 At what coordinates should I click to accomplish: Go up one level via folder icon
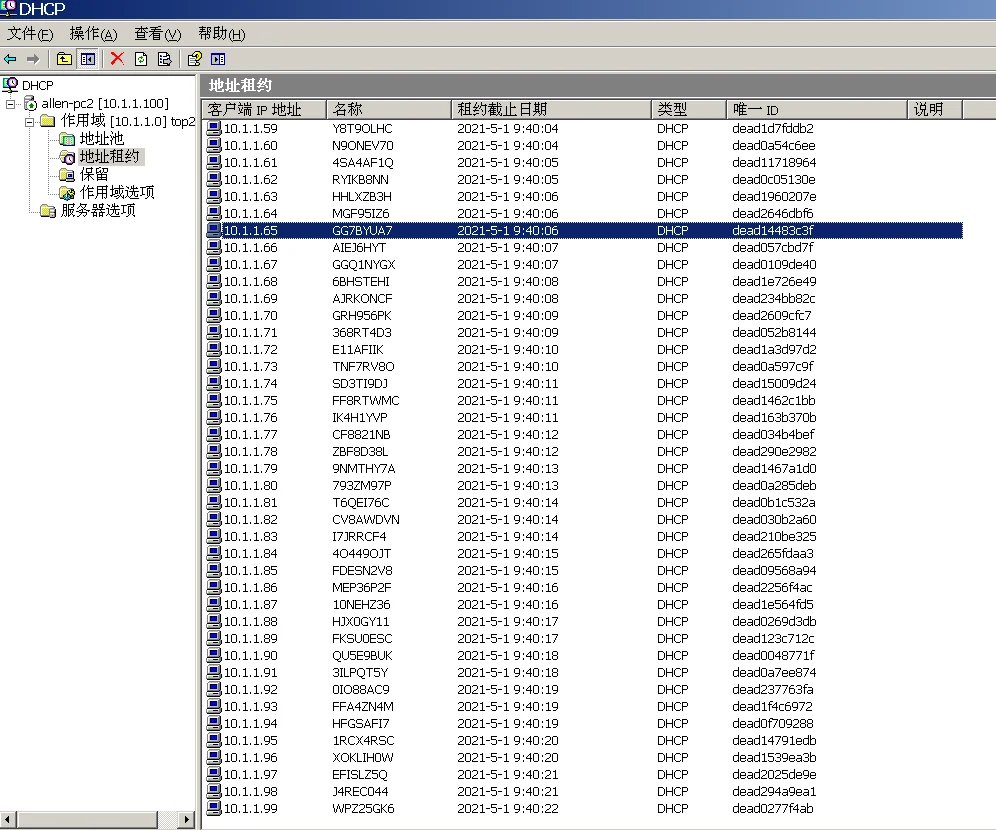pyautogui.click(x=64, y=59)
